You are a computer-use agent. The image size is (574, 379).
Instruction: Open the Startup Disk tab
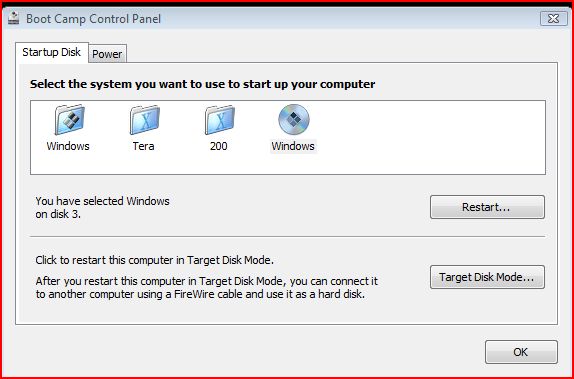click(52, 52)
